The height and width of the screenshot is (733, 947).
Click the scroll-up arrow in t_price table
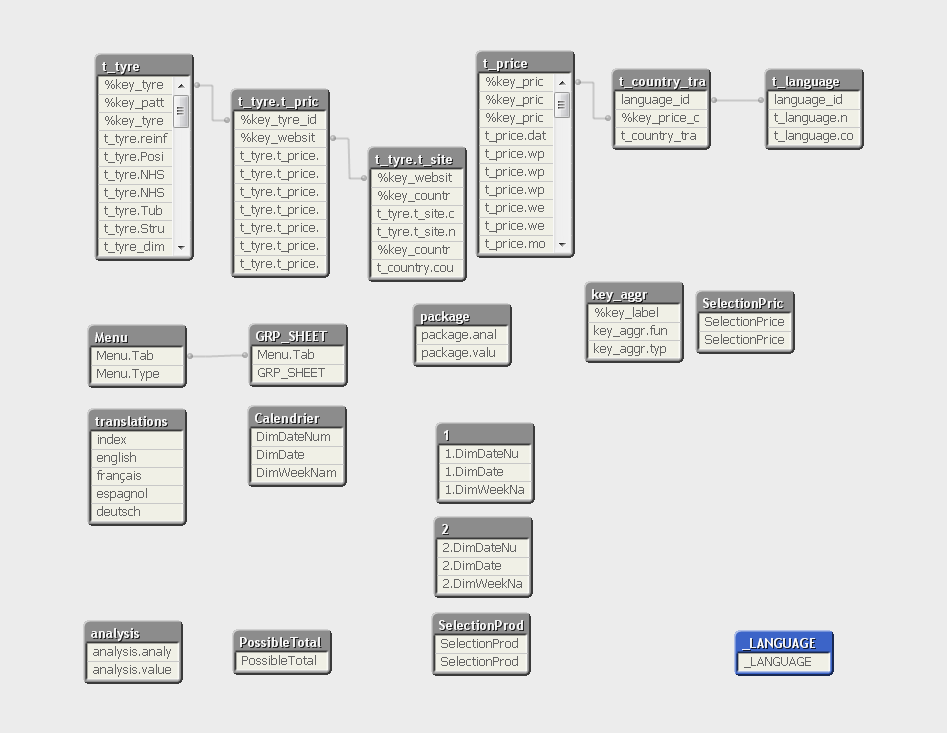(562, 83)
